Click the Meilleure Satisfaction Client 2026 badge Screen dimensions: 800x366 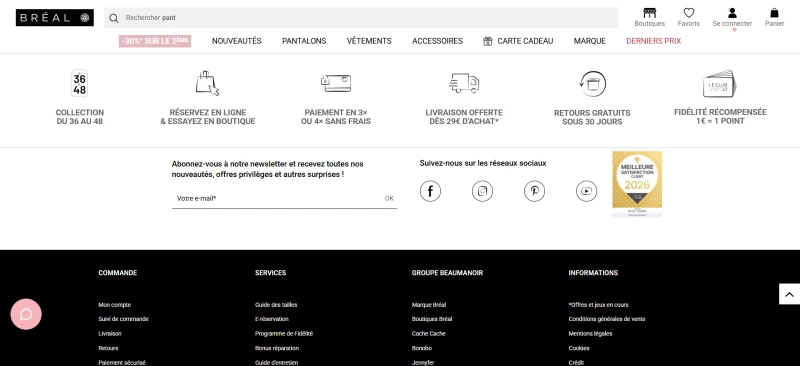pyautogui.click(x=637, y=184)
